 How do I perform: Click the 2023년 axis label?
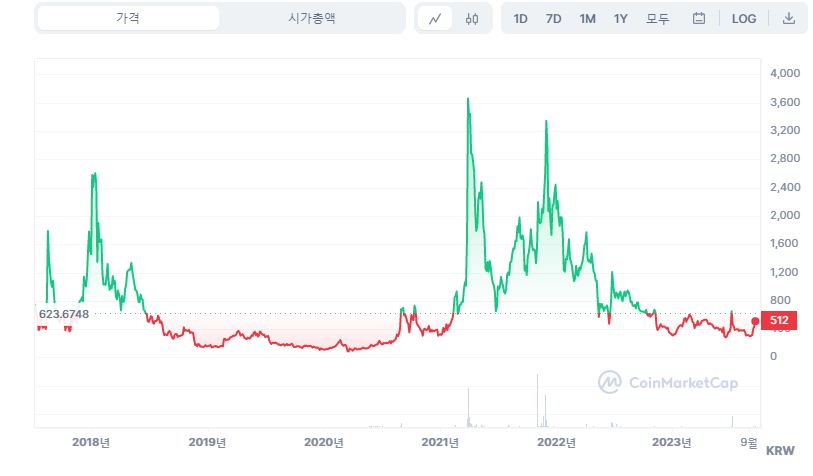coord(671,442)
